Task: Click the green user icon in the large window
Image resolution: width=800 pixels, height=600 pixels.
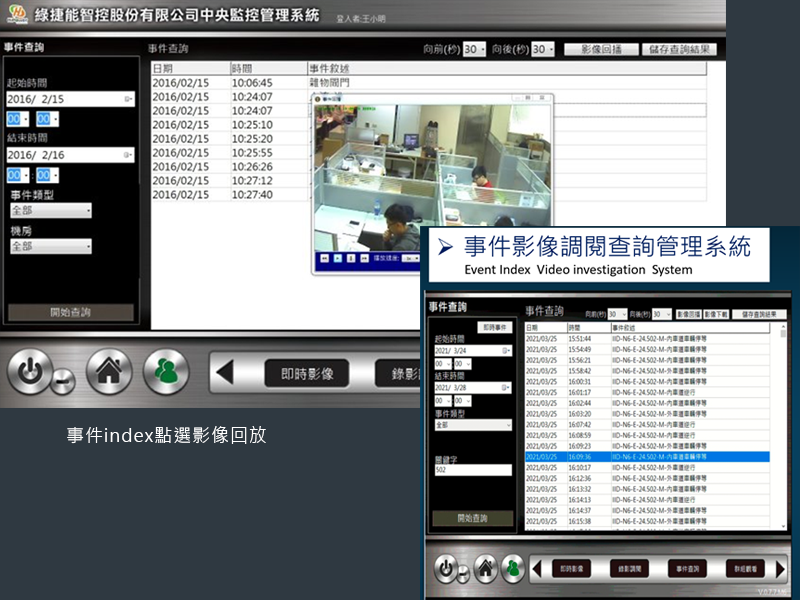Action: (165, 373)
